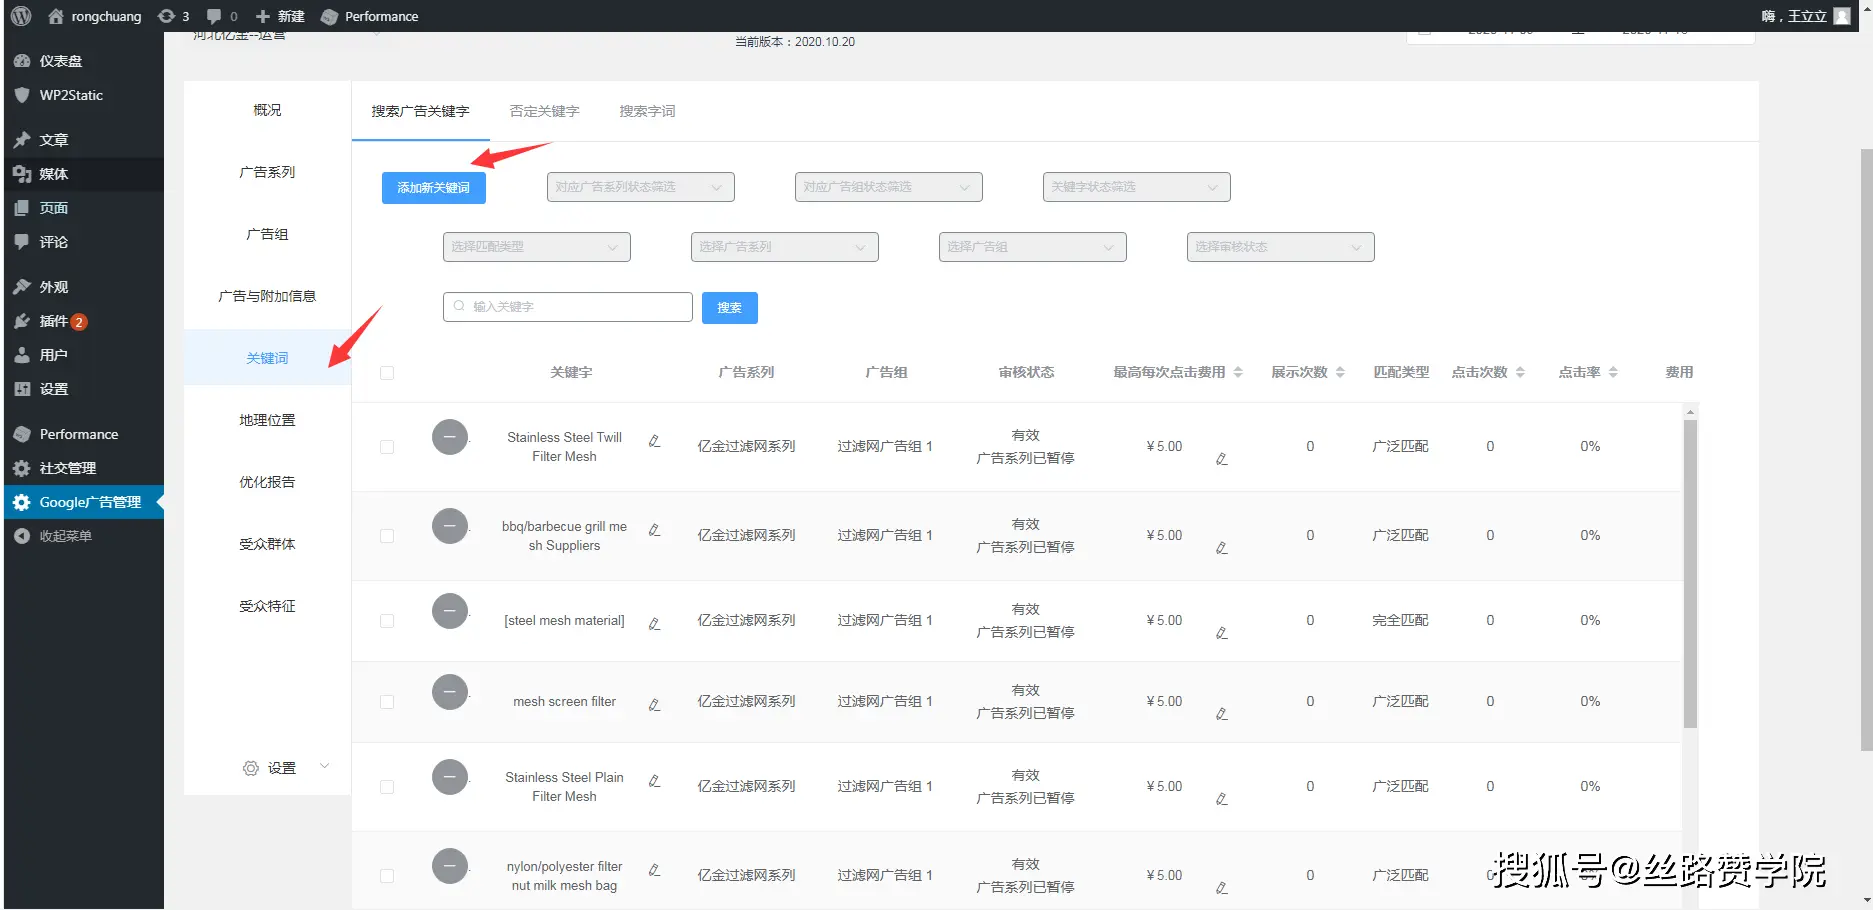Viewport: 1873px width, 910px height.
Task: Click the 添加新关键词 button
Action: 433,188
